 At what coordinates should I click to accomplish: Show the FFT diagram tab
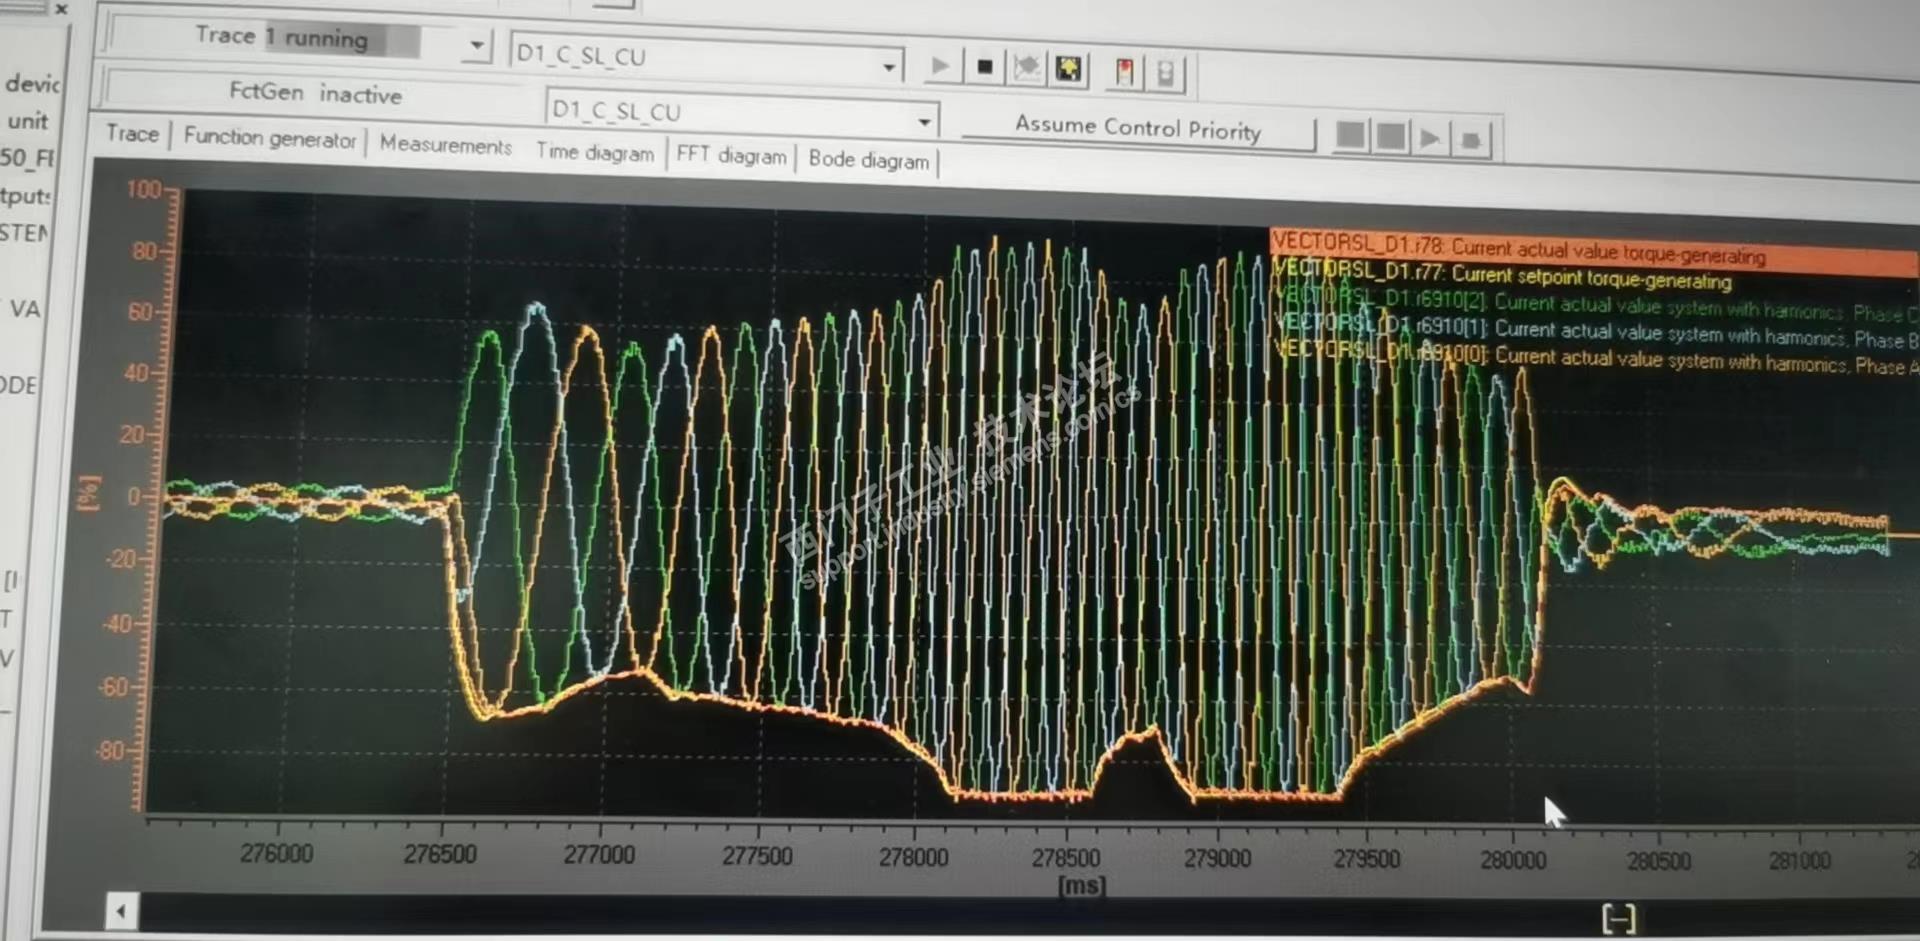731,155
